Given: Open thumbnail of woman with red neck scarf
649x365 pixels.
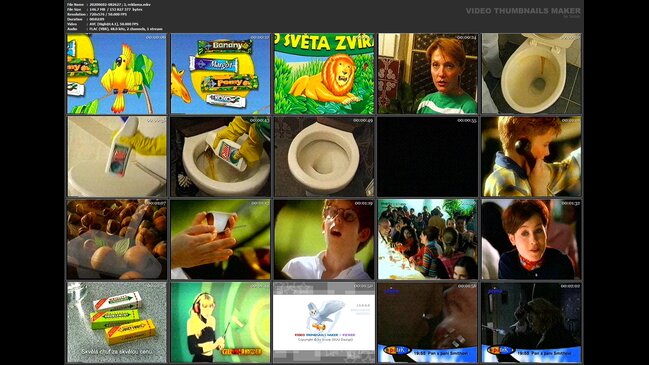Looking at the screenshot, I should (531, 240).
